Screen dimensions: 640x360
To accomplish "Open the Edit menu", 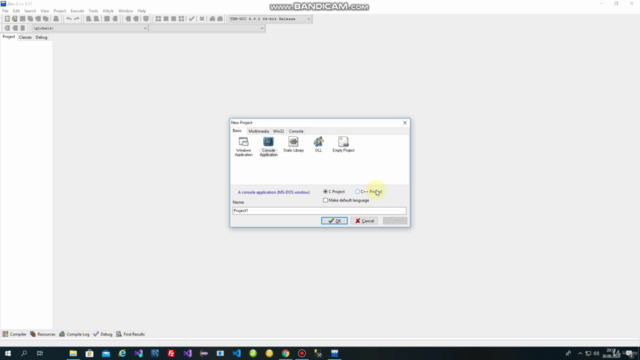I will coord(16,11).
